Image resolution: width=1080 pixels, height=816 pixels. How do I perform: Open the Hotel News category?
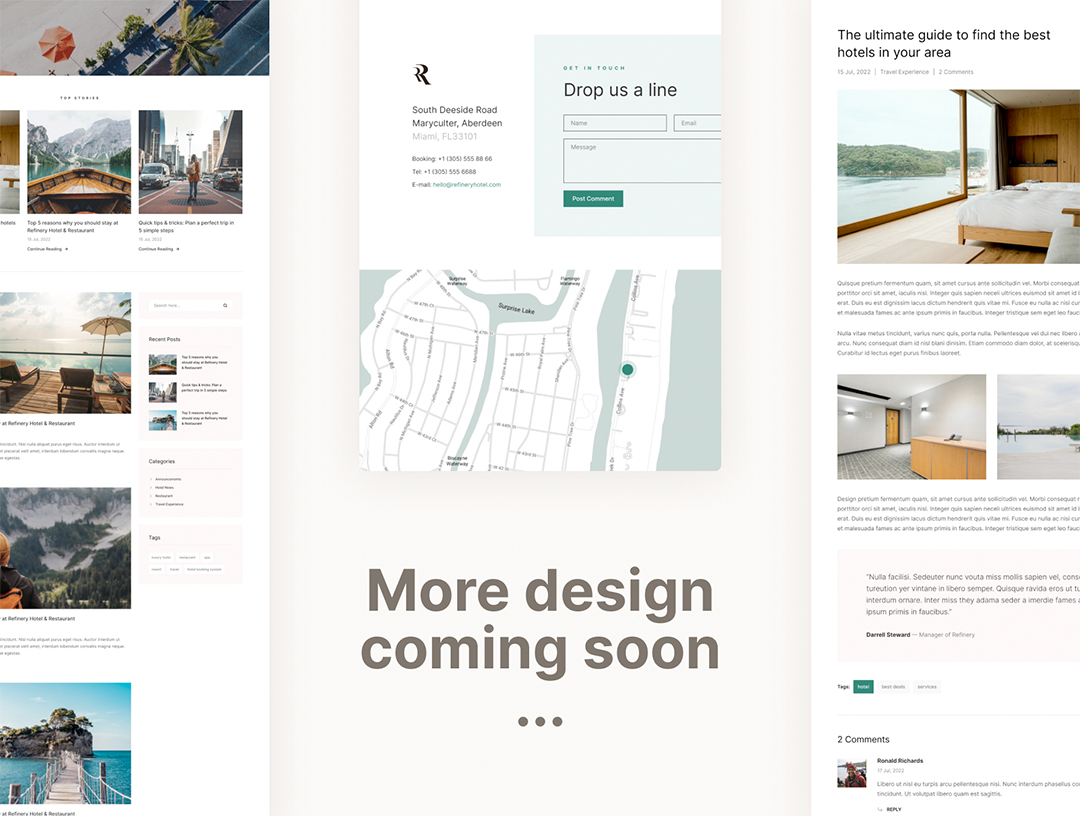click(x=164, y=488)
